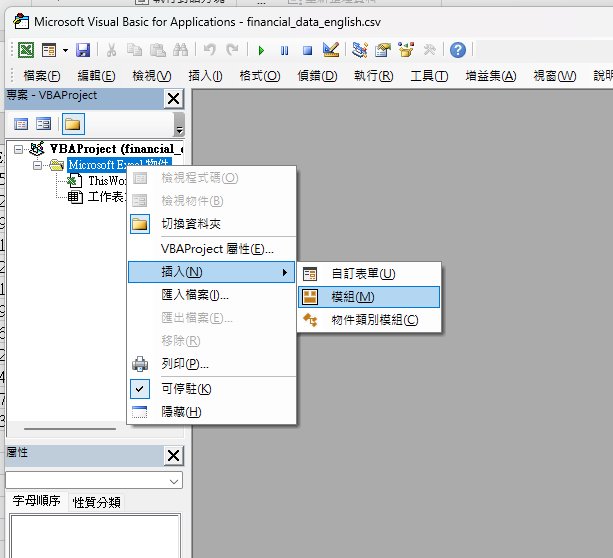Open Help question mark icon
The width and height of the screenshot is (613, 558).
pyautogui.click(x=457, y=50)
